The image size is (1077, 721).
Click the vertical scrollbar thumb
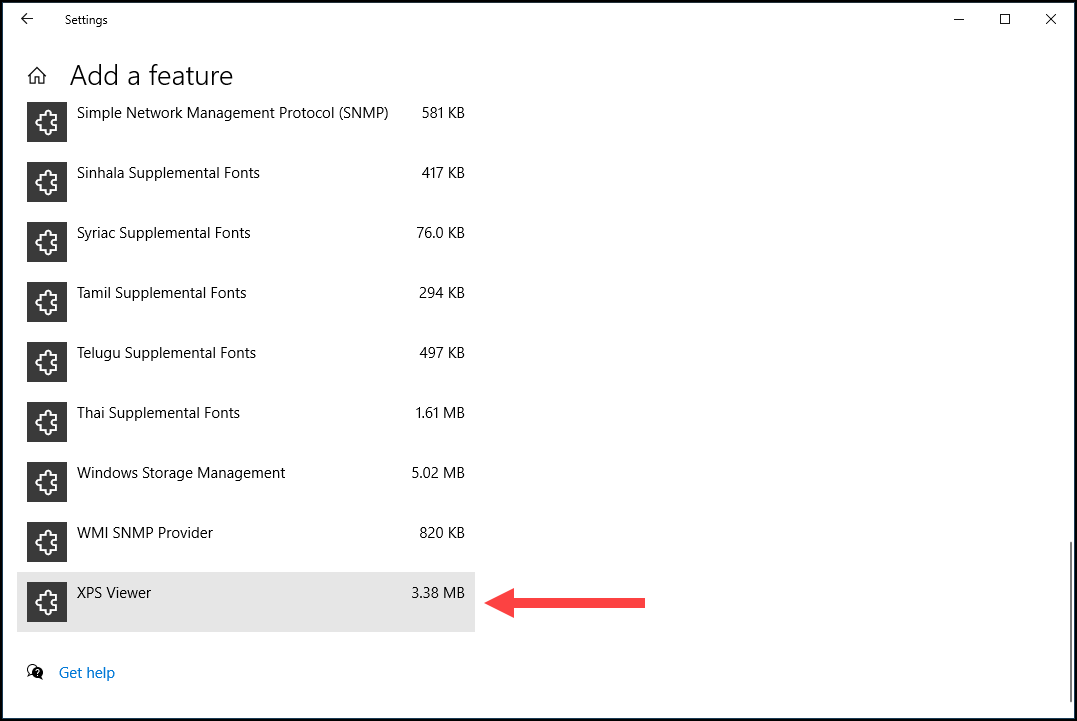tap(1071, 623)
